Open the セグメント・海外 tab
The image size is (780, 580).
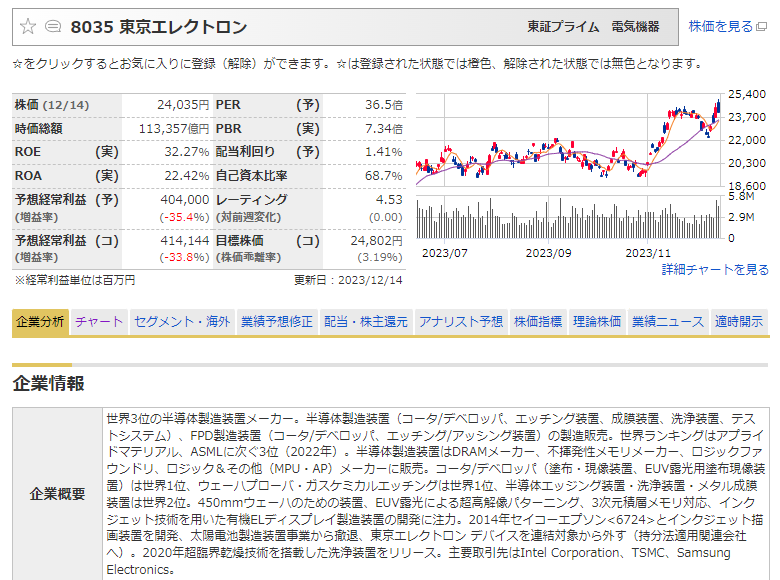pyautogui.click(x=182, y=322)
